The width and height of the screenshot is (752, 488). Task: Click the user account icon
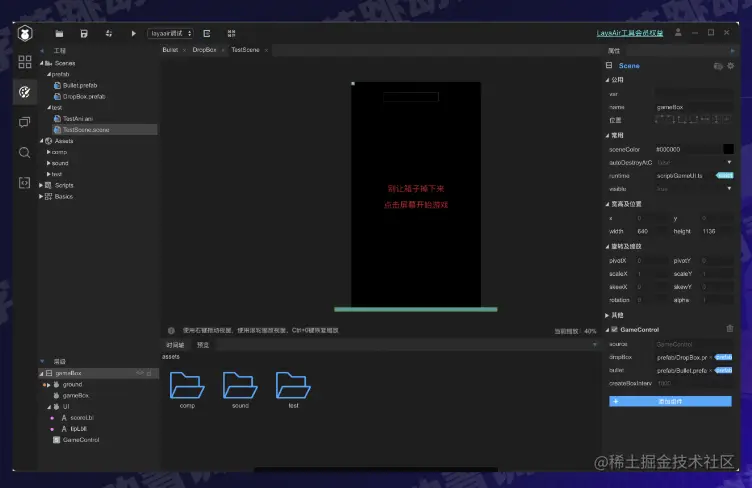678,33
